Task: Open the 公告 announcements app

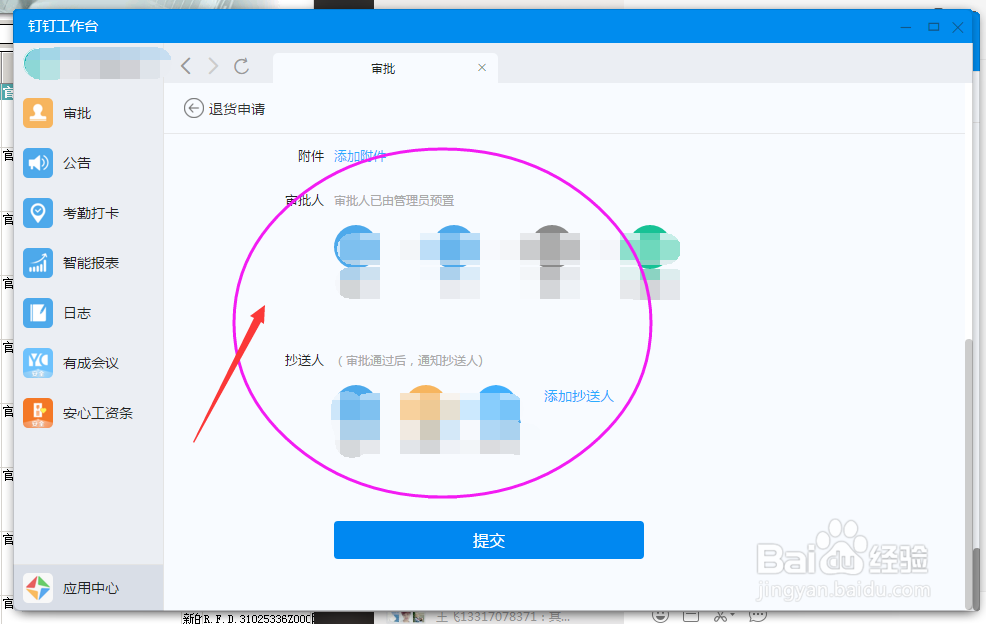Action: [60, 163]
